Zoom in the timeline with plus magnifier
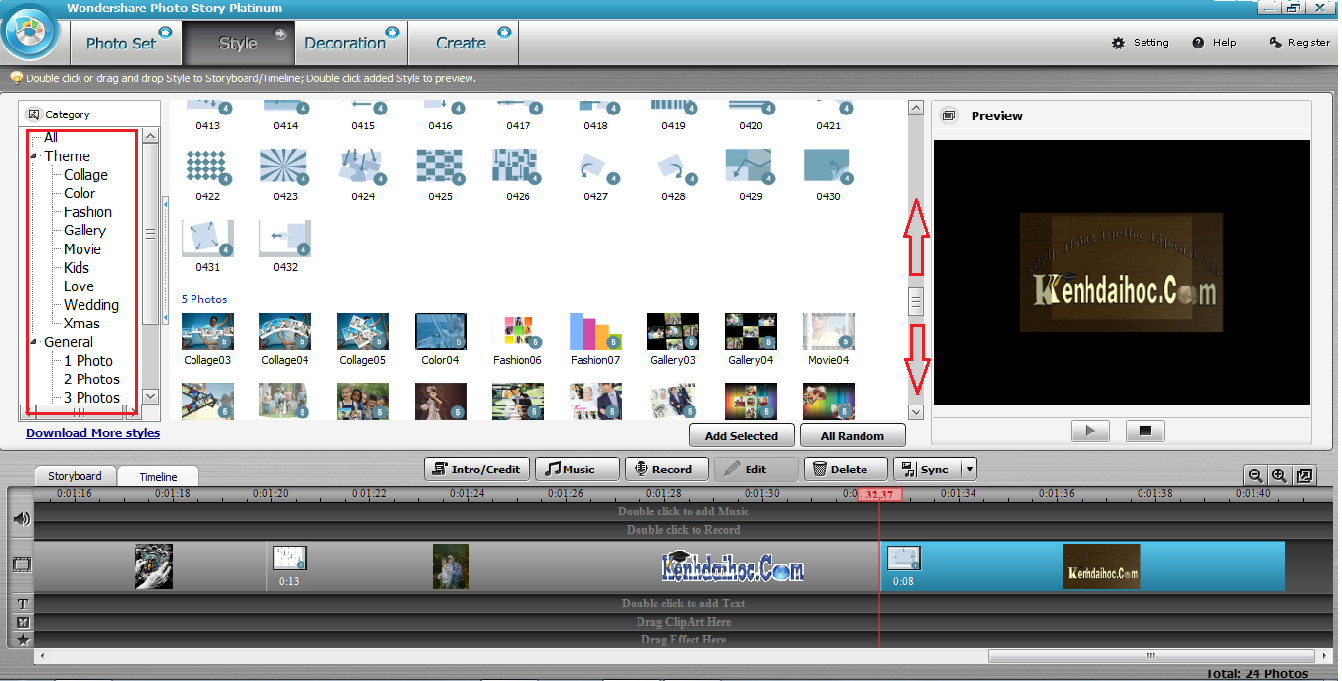 pos(1279,476)
